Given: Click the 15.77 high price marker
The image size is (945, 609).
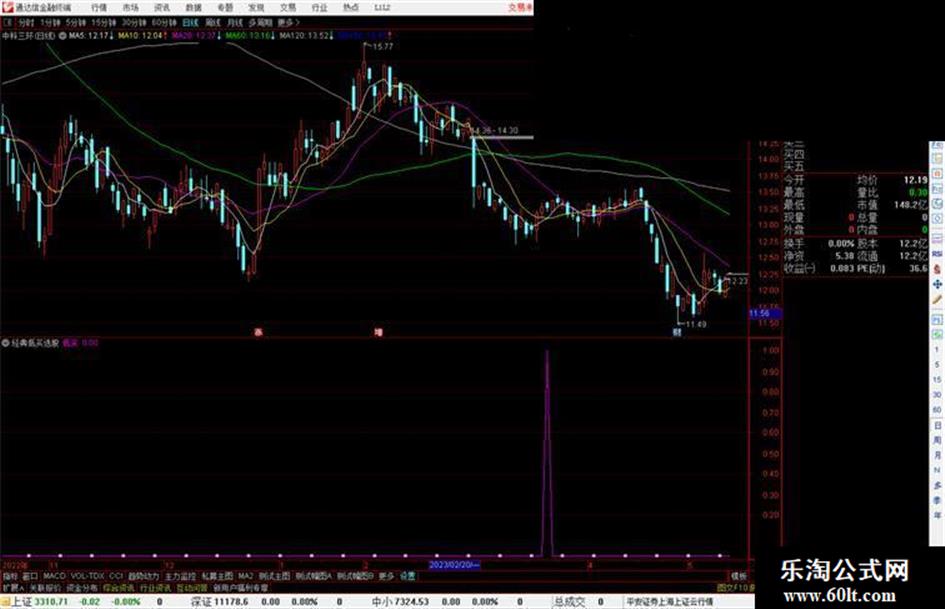Looking at the screenshot, I should tap(383, 46).
